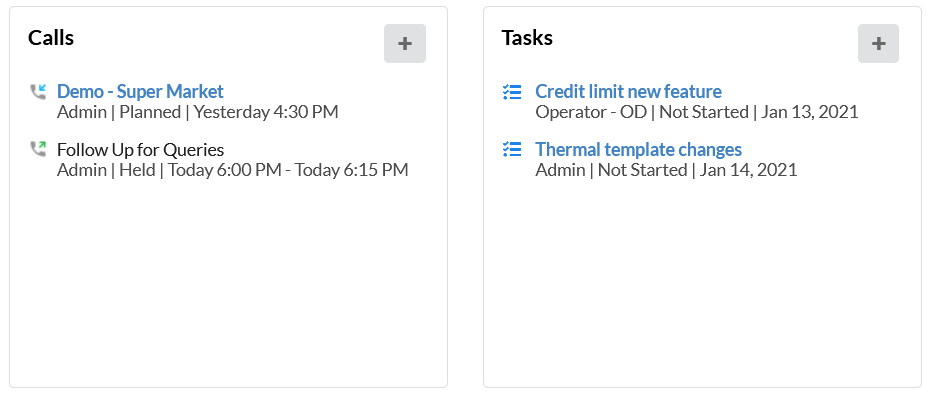933x399 pixels.
Task: Click the checklist icon beside Credit limit new feature
Action: pyautogui.click(x=512, y=92)
